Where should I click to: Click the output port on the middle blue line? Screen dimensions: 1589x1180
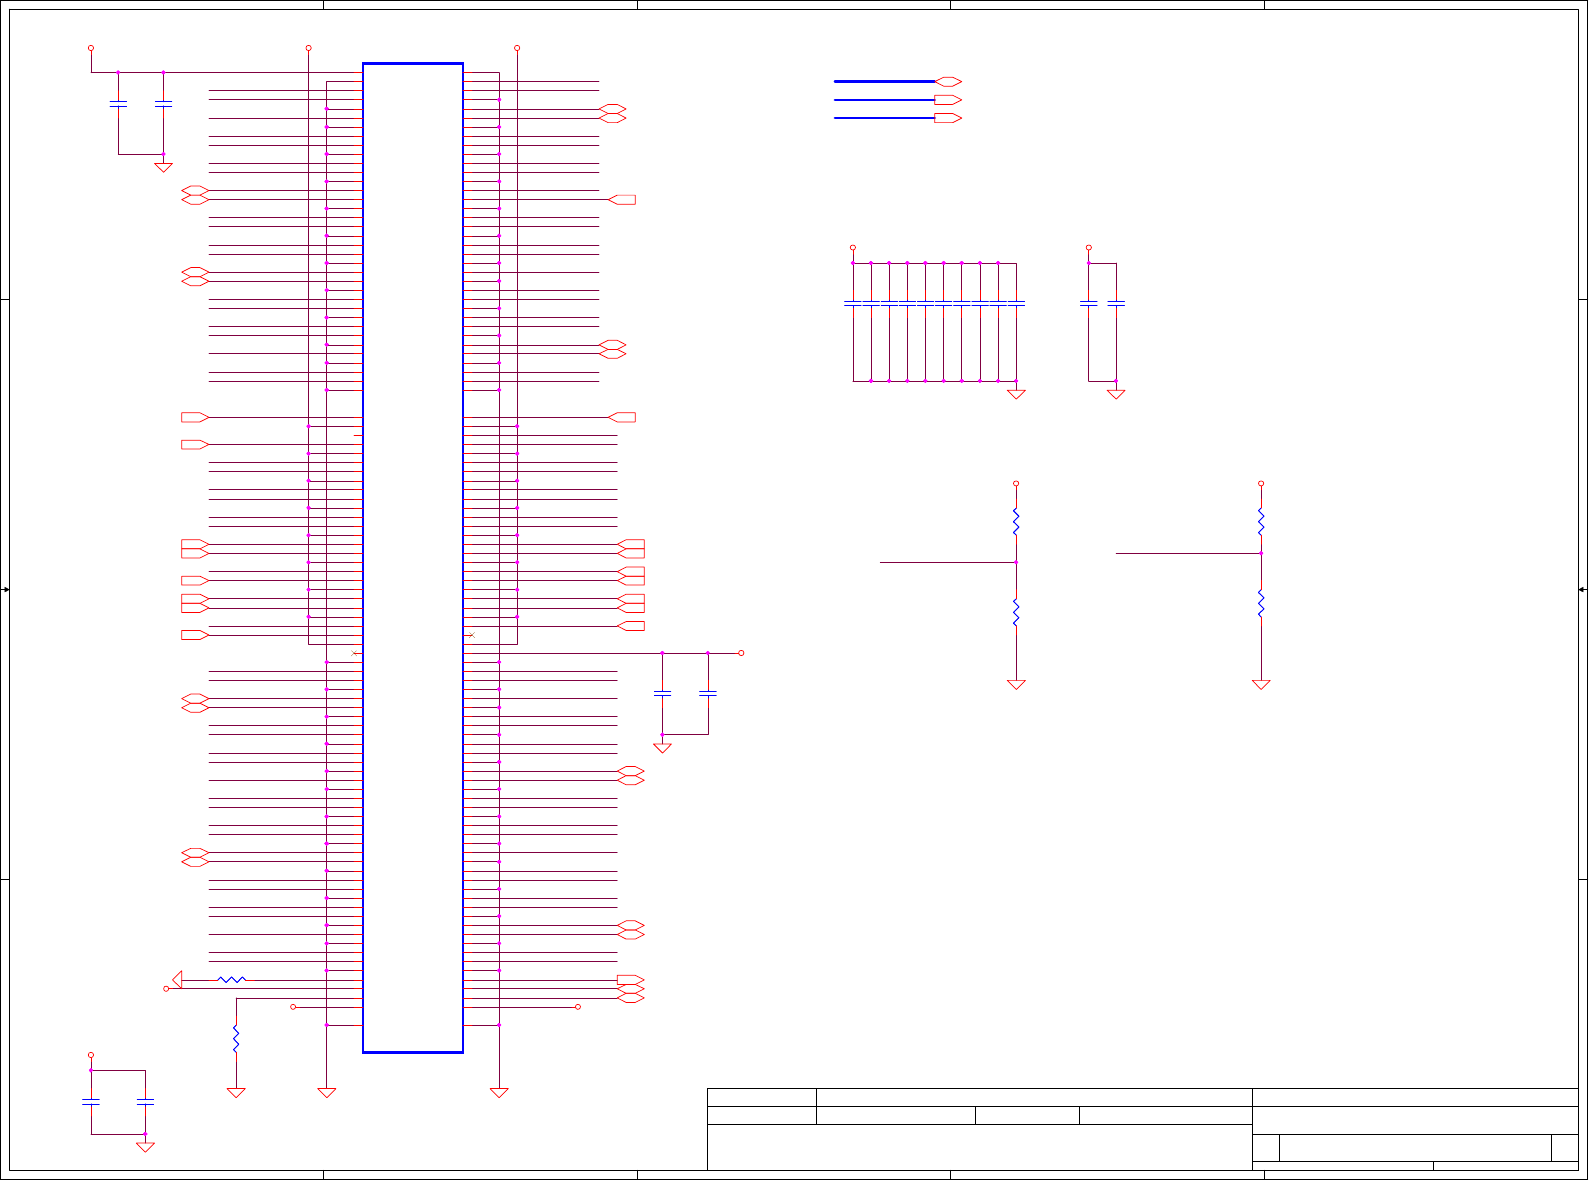coord(948,100)
